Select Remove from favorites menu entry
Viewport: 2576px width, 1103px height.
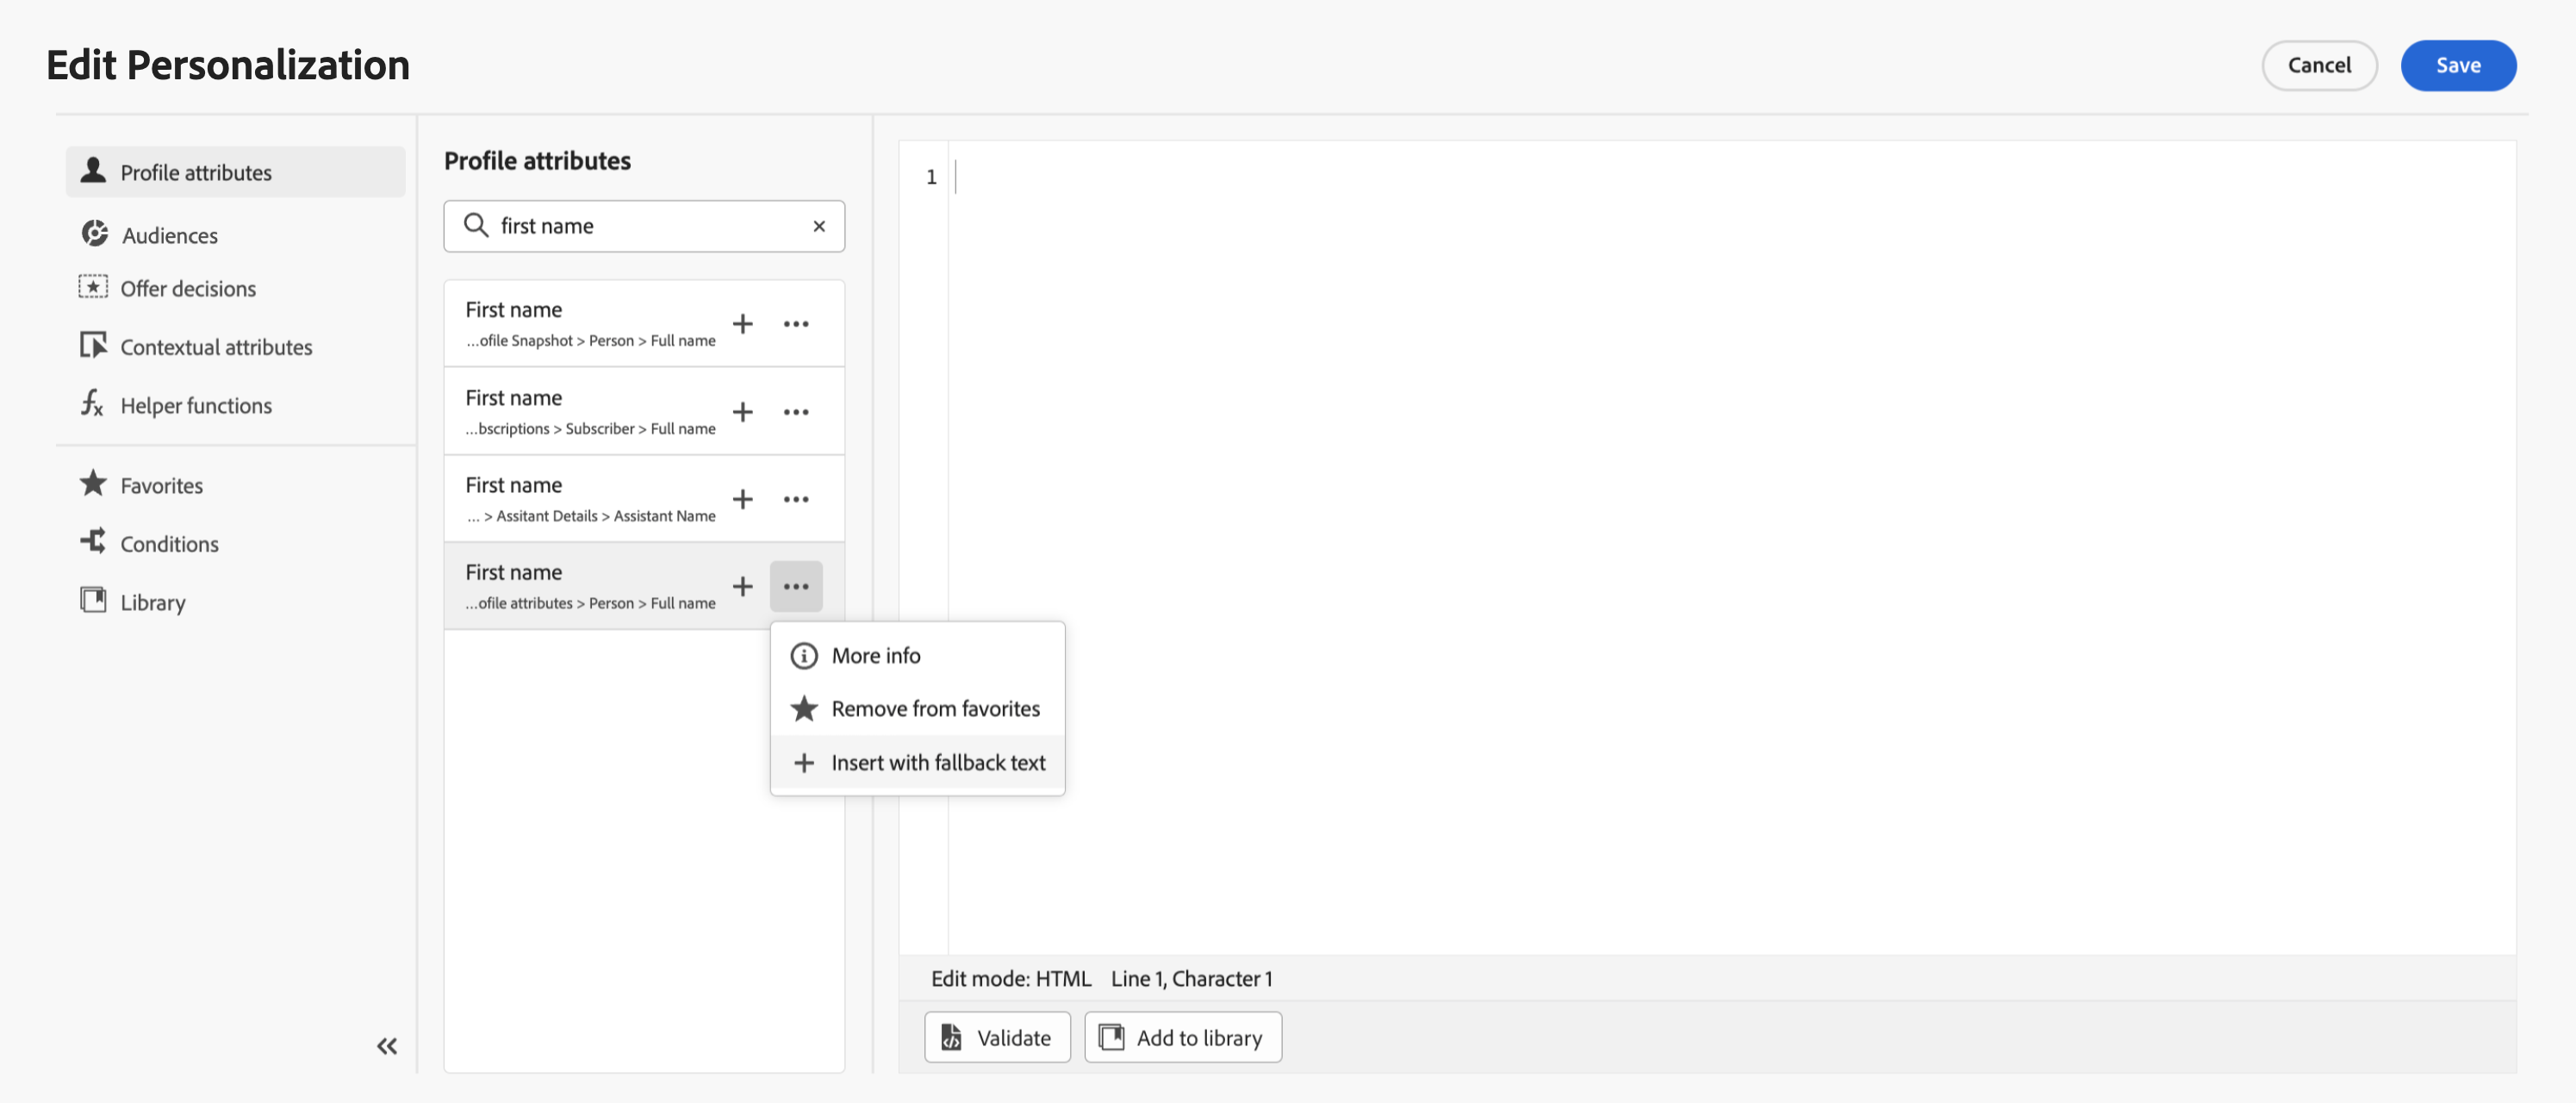click(x=934, y=709)
